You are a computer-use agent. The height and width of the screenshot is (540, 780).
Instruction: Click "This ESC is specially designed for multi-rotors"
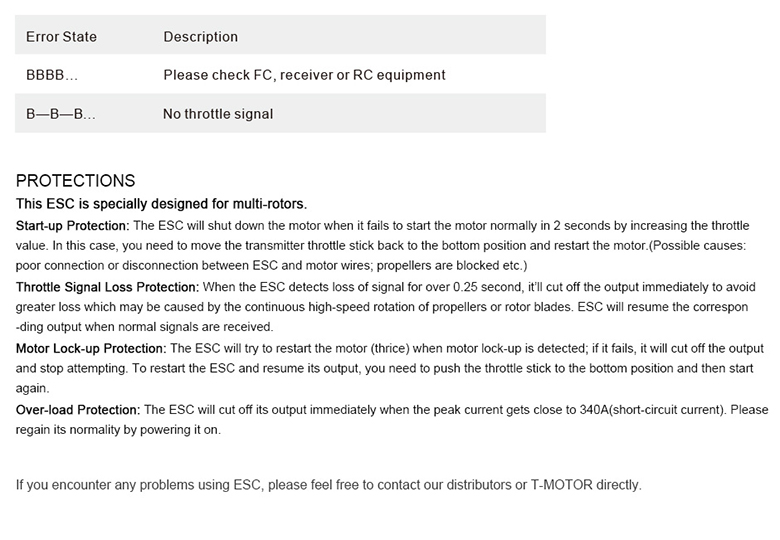(161, 203)
